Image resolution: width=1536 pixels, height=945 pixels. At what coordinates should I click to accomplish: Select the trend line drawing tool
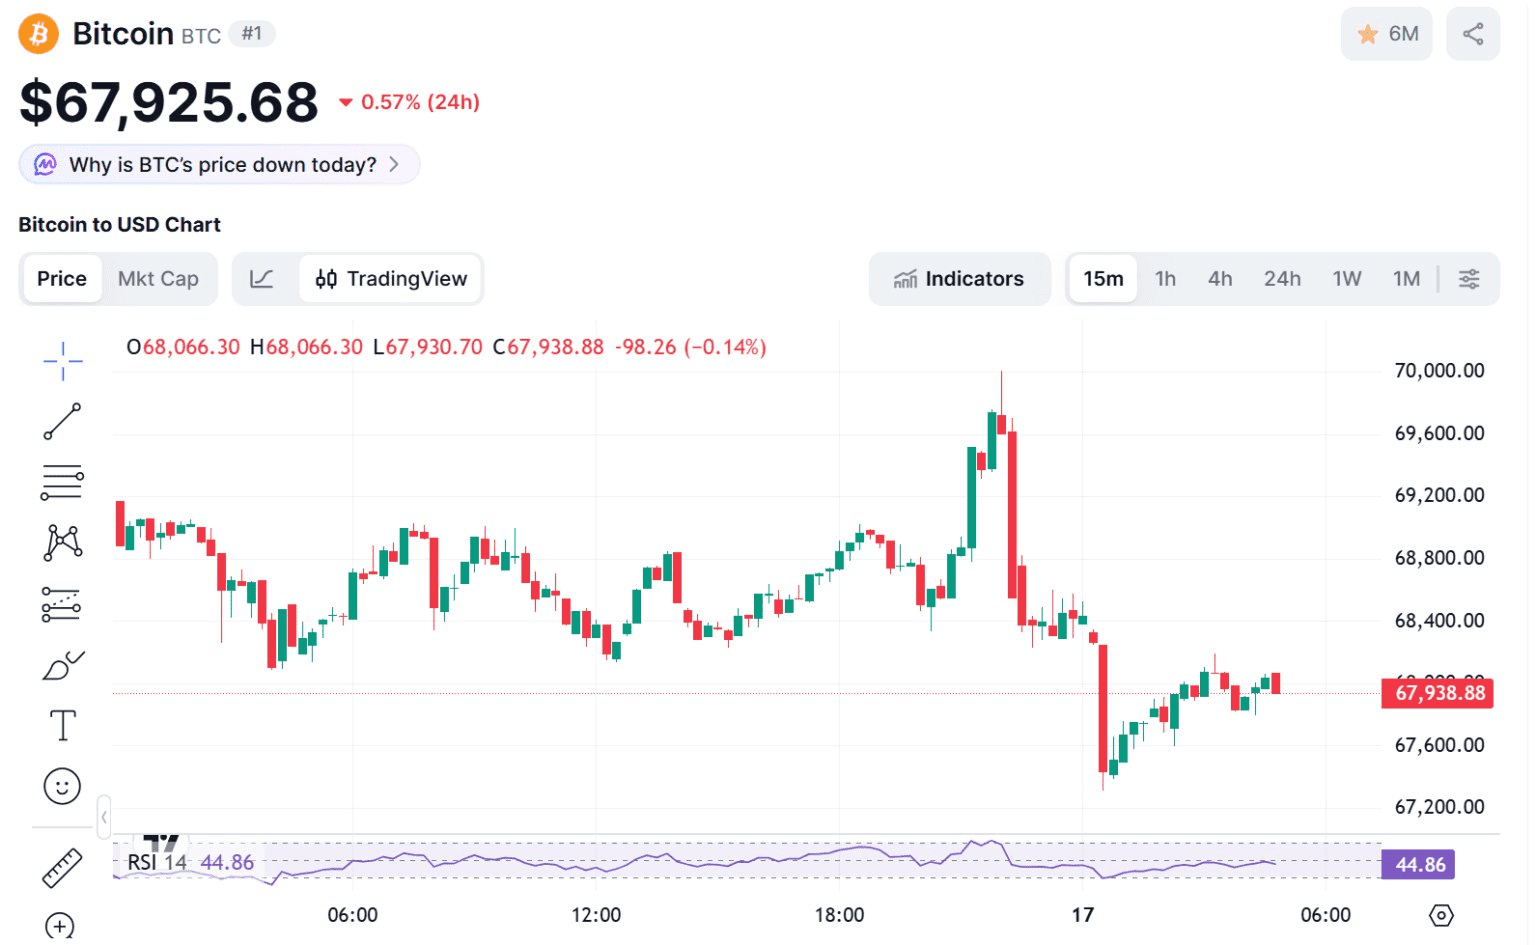62,422
